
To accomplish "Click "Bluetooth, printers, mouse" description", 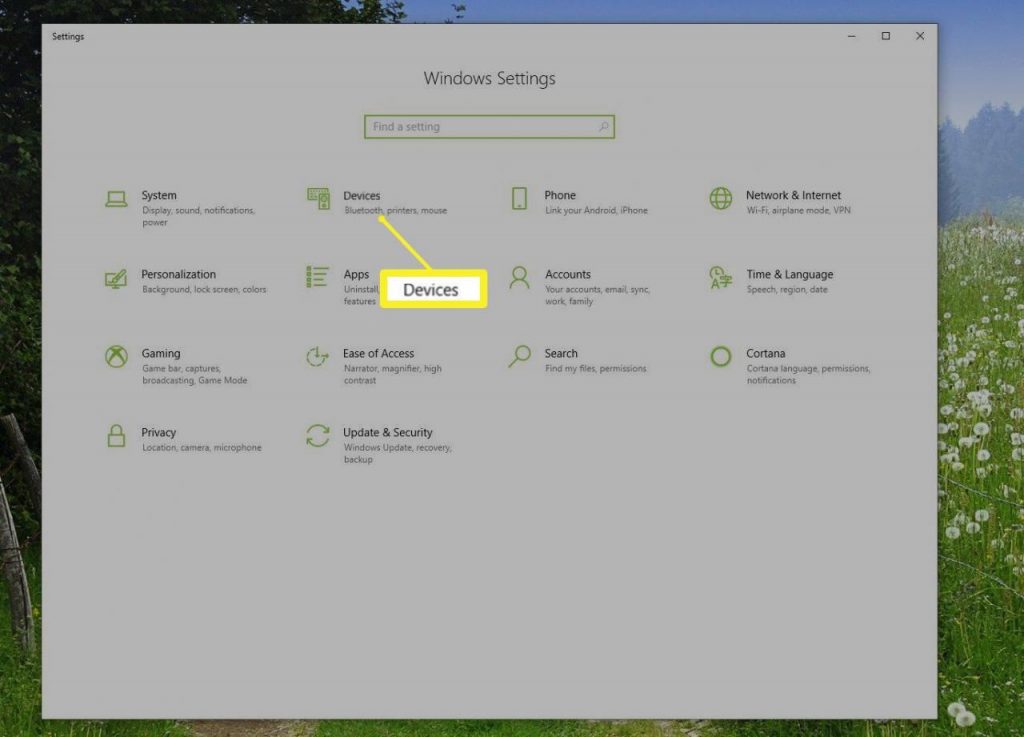I will [x=395, y=210].
